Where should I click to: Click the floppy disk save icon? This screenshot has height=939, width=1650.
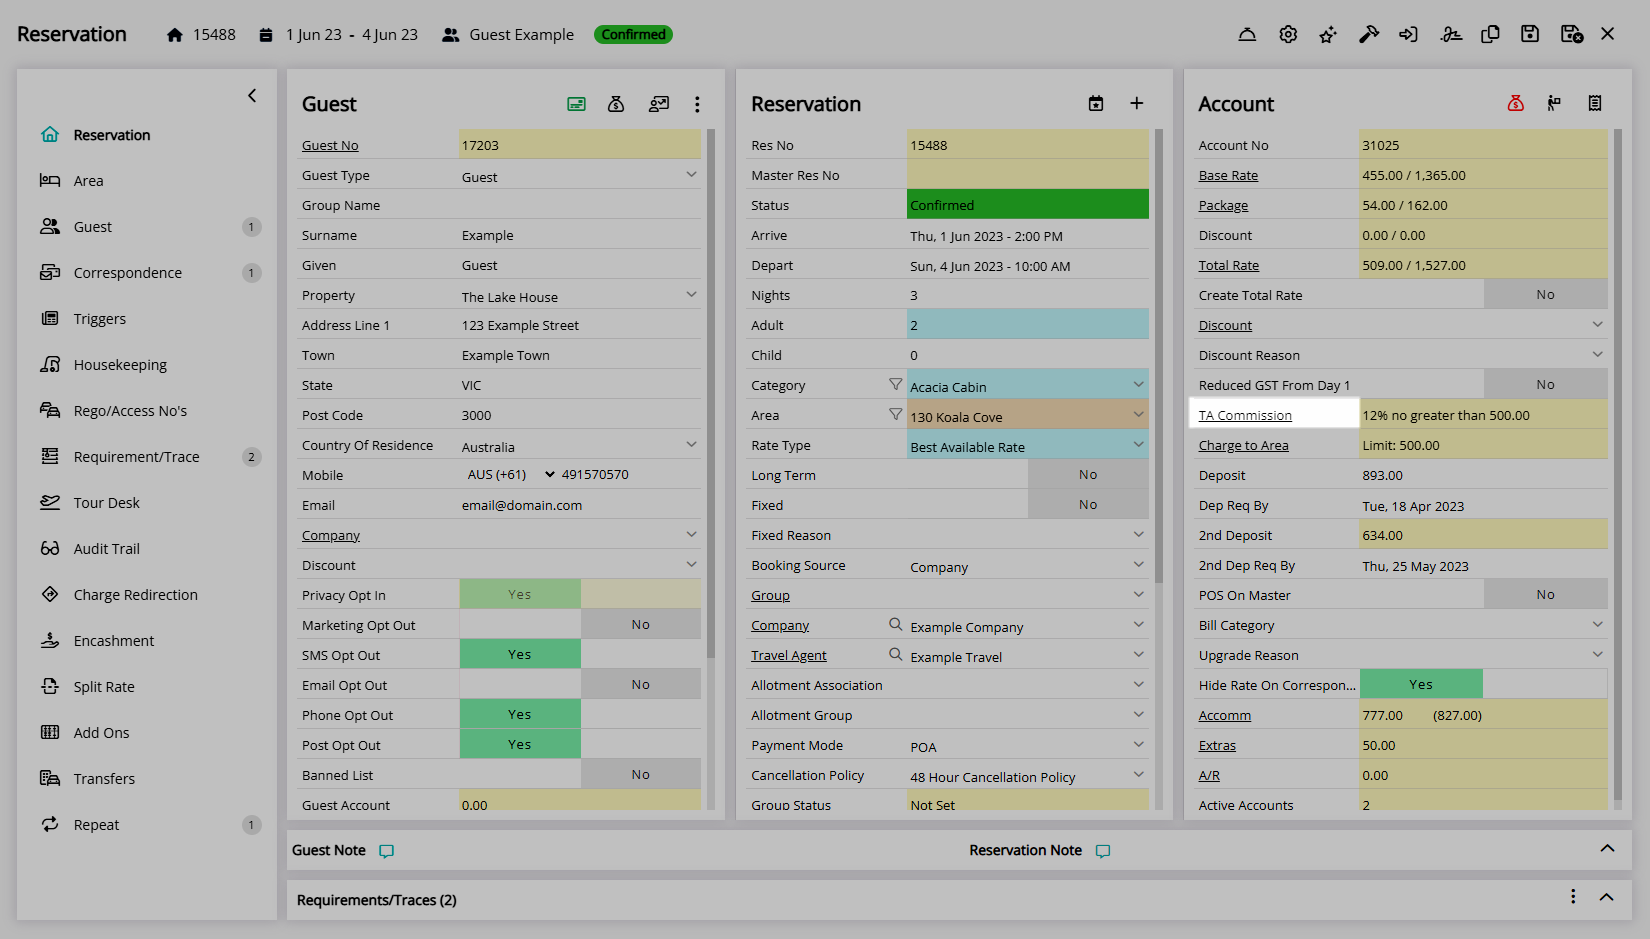point(1530,35)
